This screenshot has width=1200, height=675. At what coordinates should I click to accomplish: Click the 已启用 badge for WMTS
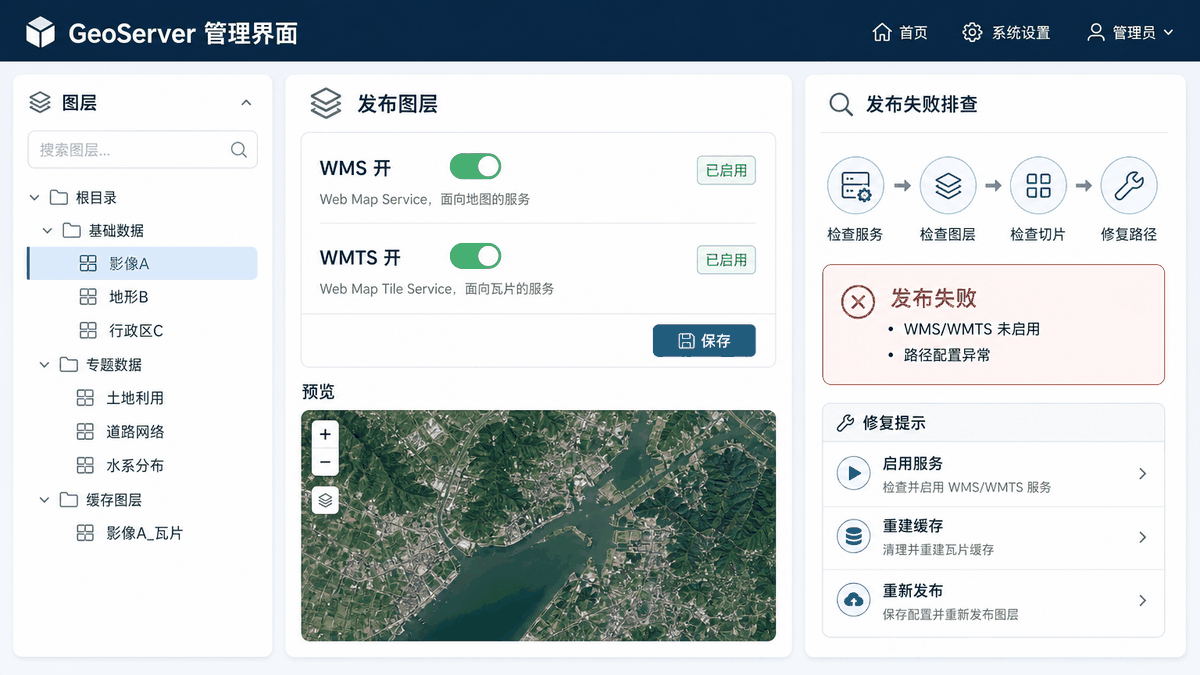coord(726,260)
